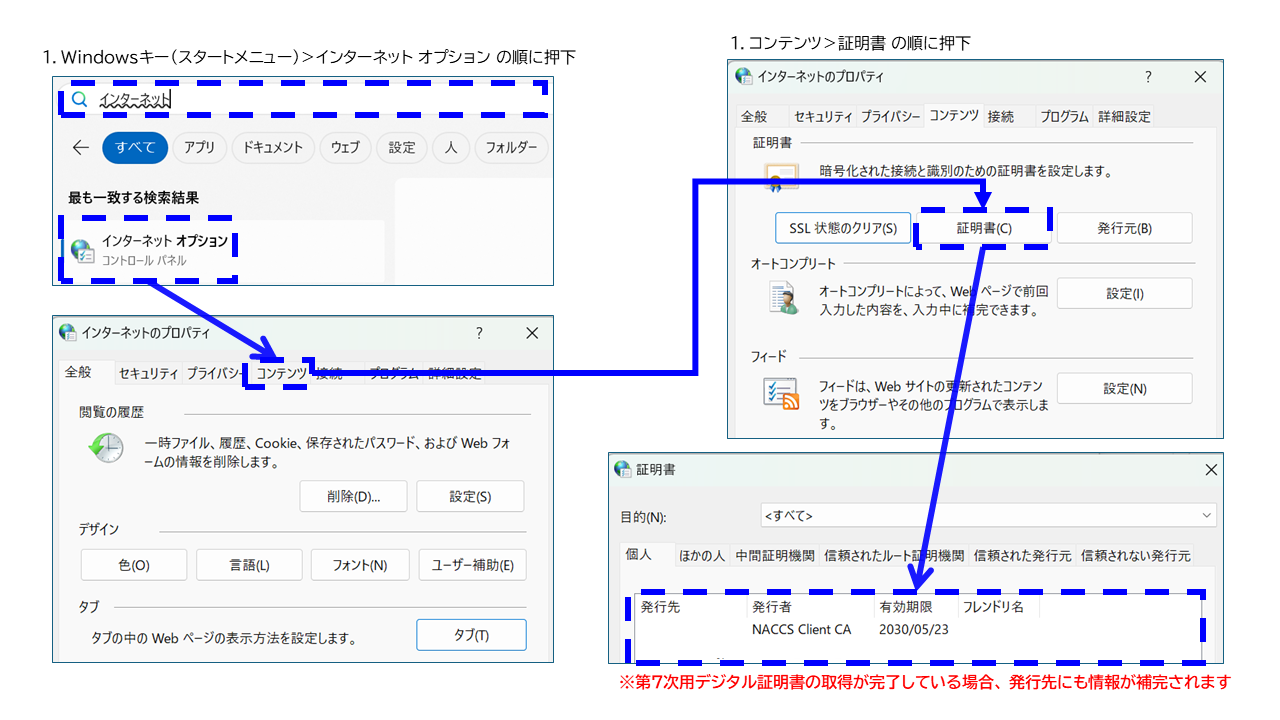Click the 閲覧の履歴 clock icon
Image resolution: width=1280 pixels, height=720 pixels.
[105, 449]
